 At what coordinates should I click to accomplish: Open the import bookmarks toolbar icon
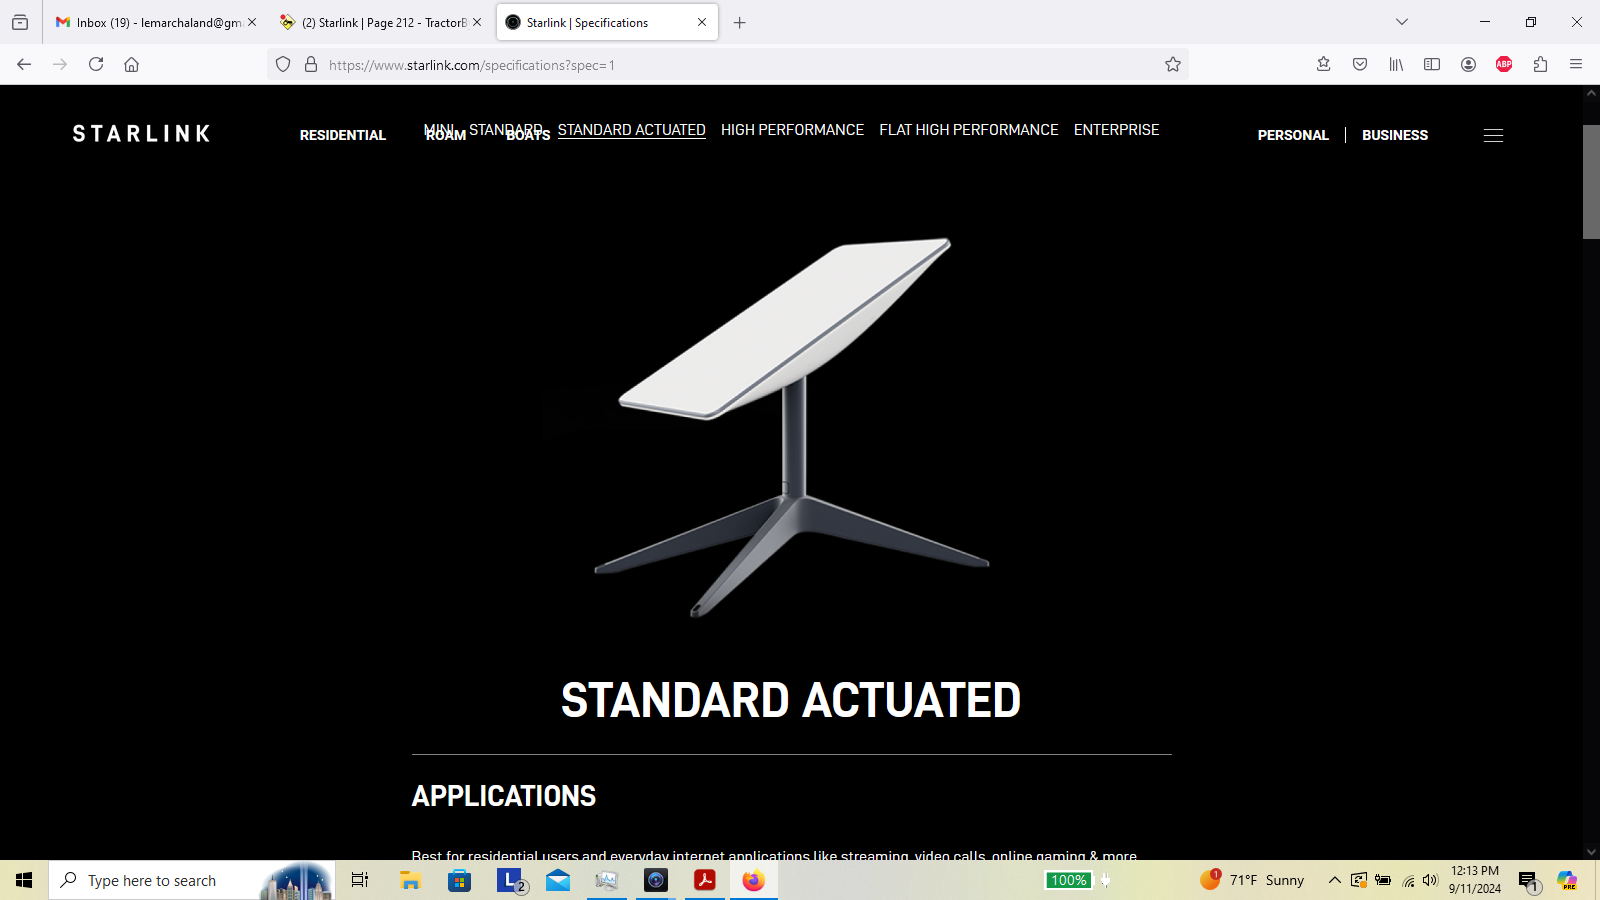[1324, 64]
